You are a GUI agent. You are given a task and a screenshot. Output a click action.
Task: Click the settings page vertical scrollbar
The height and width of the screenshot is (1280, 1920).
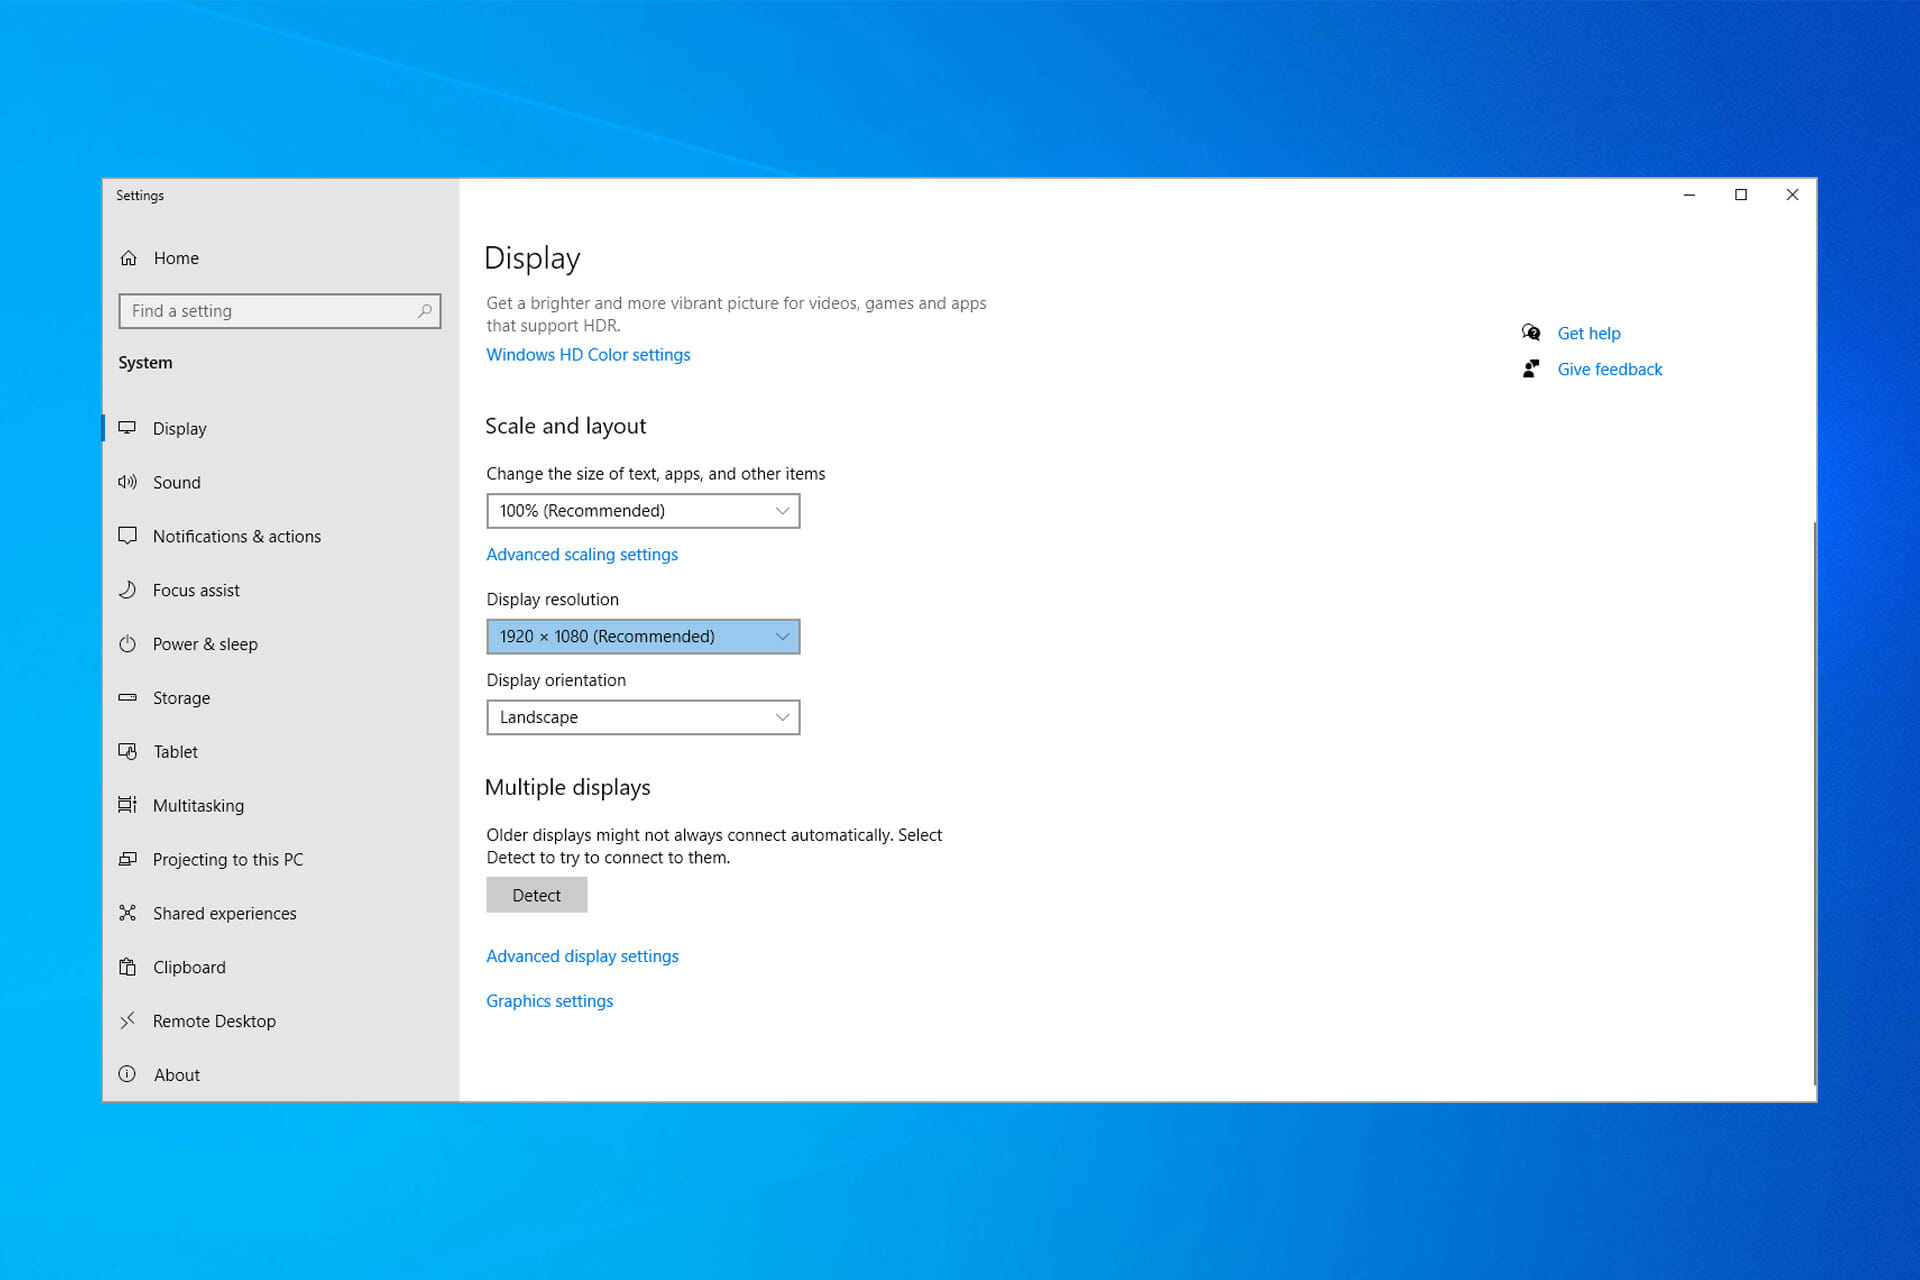1814,803
